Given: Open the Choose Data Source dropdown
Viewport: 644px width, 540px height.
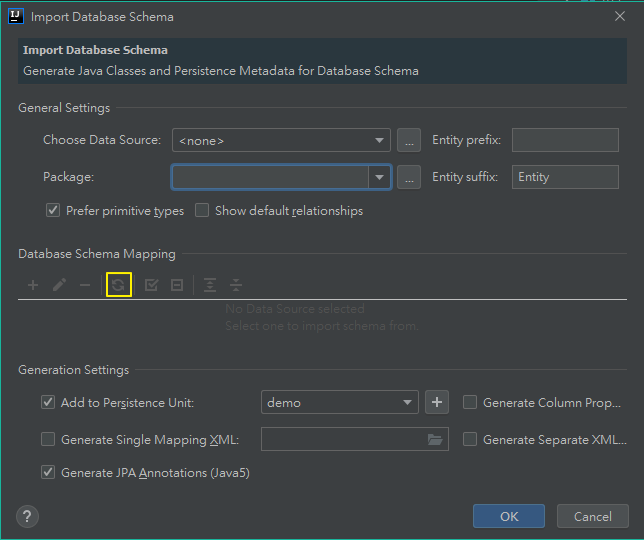Looking at the screenshot, I should click(x=281, y=141).
